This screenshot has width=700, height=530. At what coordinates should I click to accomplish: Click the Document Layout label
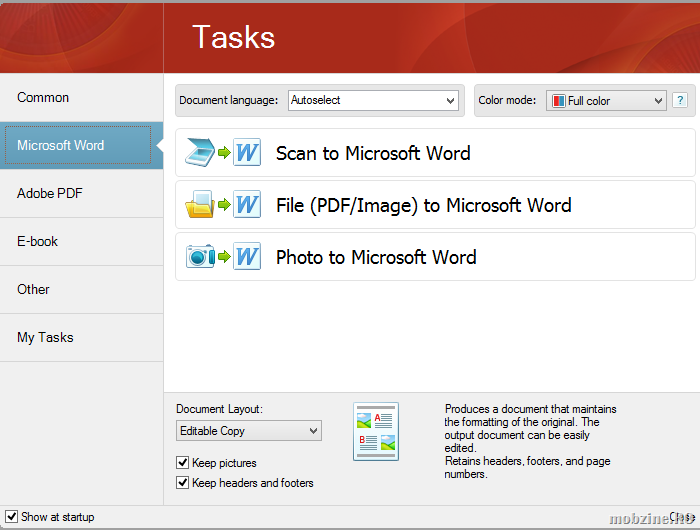coord(219,409)
